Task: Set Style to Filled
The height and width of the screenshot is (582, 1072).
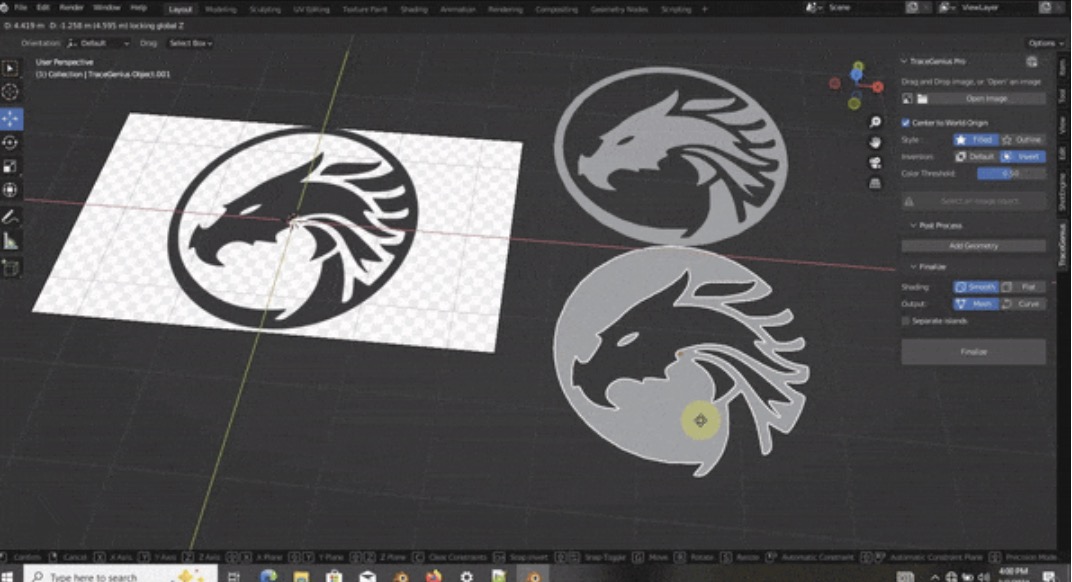Action: (976, 140)
